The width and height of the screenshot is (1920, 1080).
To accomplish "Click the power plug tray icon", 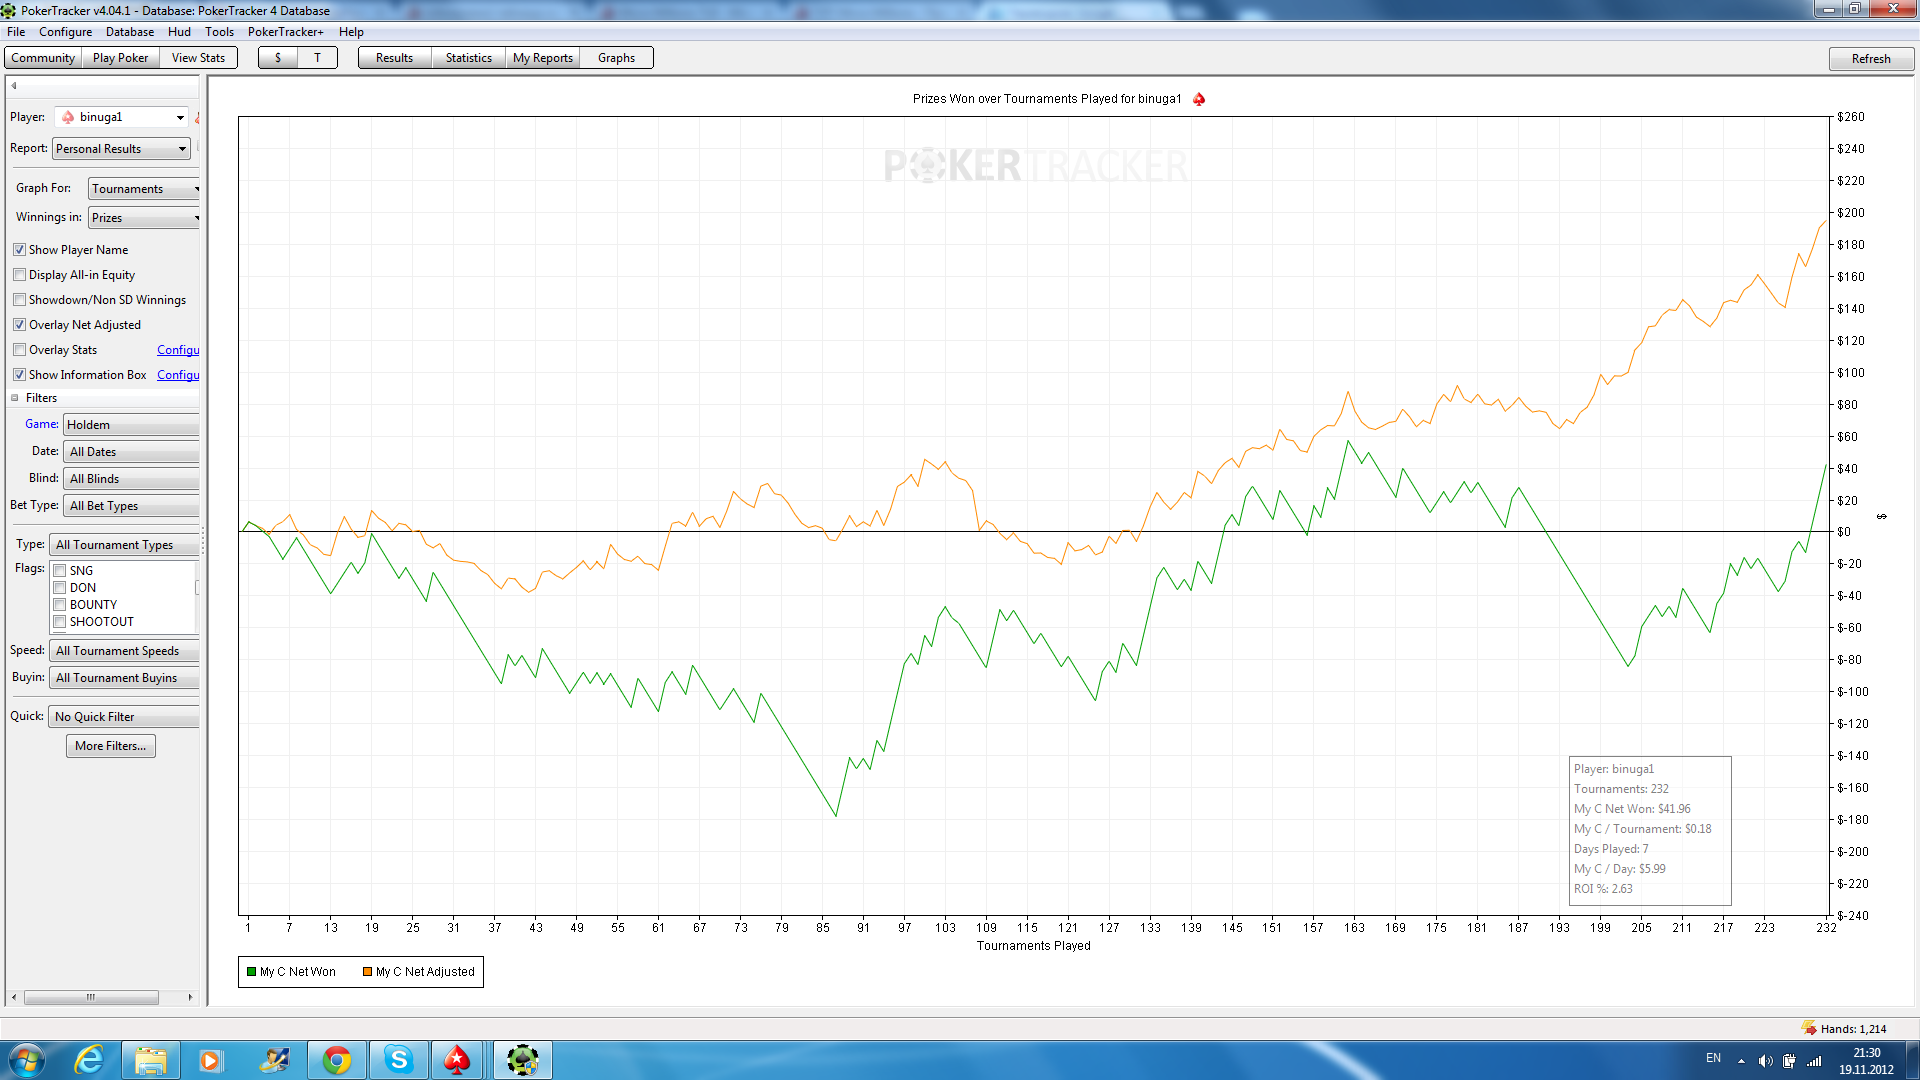I will coord(1789,1061).
